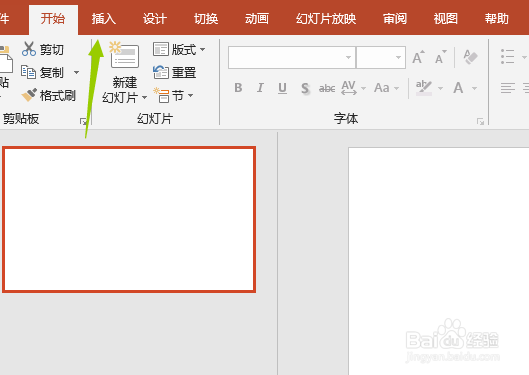The height and width of the screenshot is (375, 529).
Task: Switch to the Insert (插入) tab
Action: coord(104,19)
